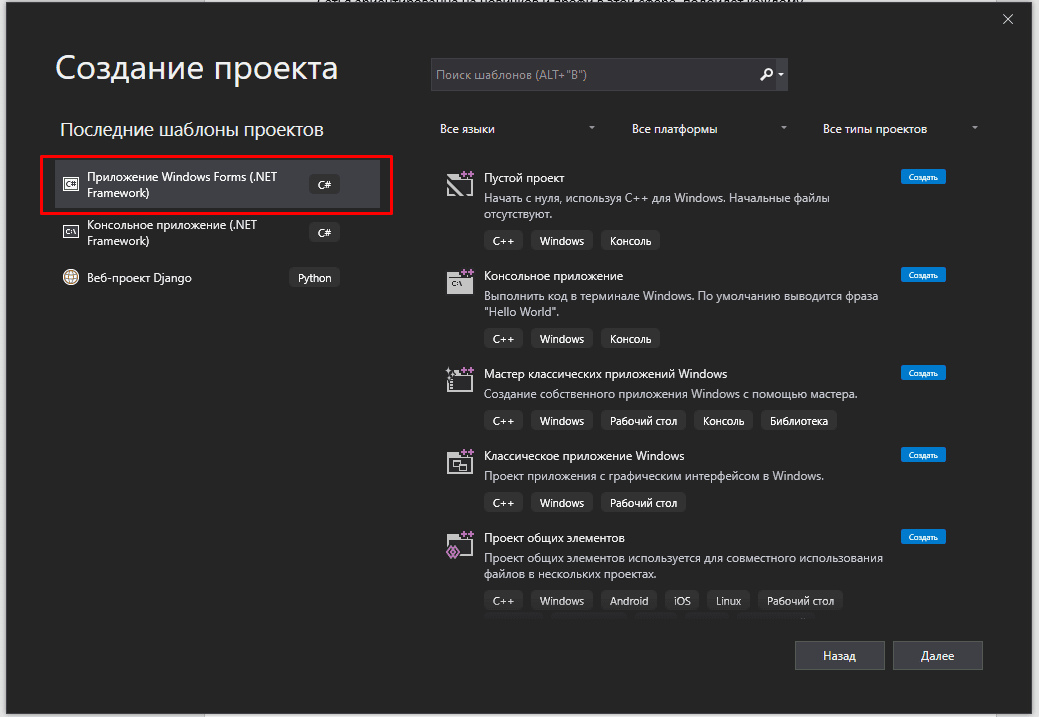1039x717 pixels.
Task: Click the Консольное приложение template icon
Action: click(x=459, y=282)
